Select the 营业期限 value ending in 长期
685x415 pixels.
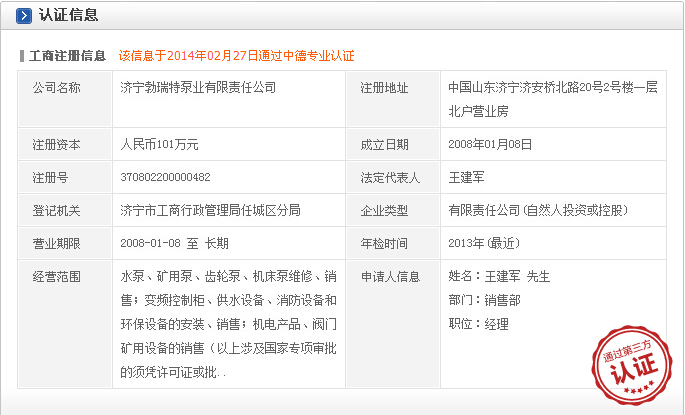pos(175,243)
